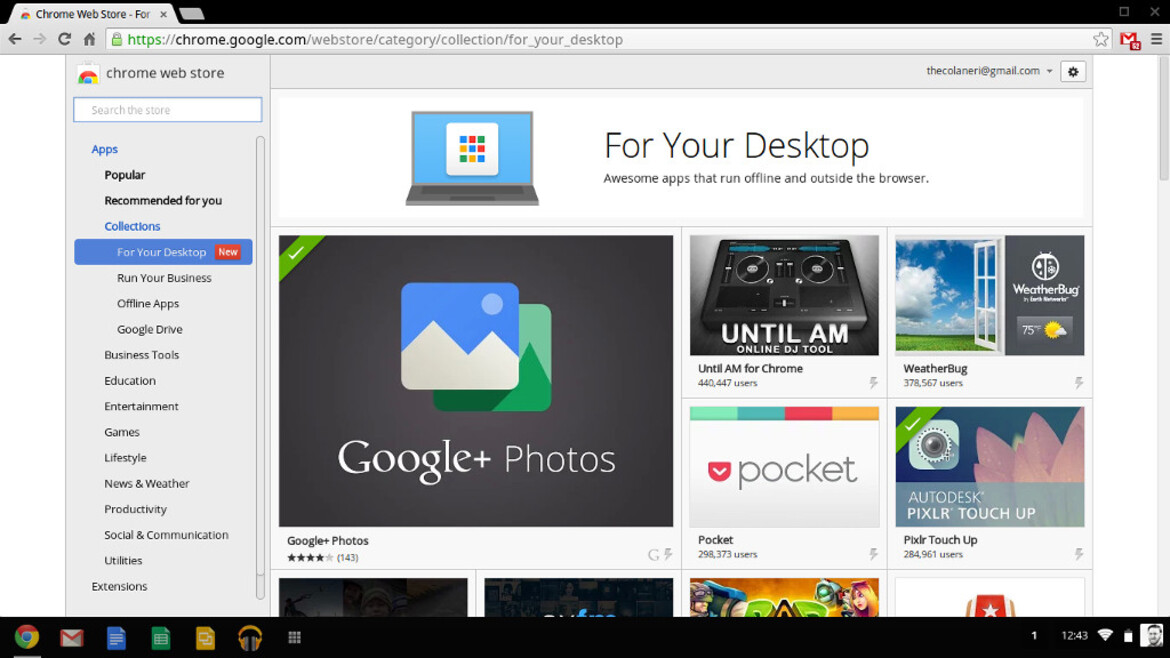Click the Wi-Fi status icon
This screenshot has height=658, width=1170.
coord(1105,636)
